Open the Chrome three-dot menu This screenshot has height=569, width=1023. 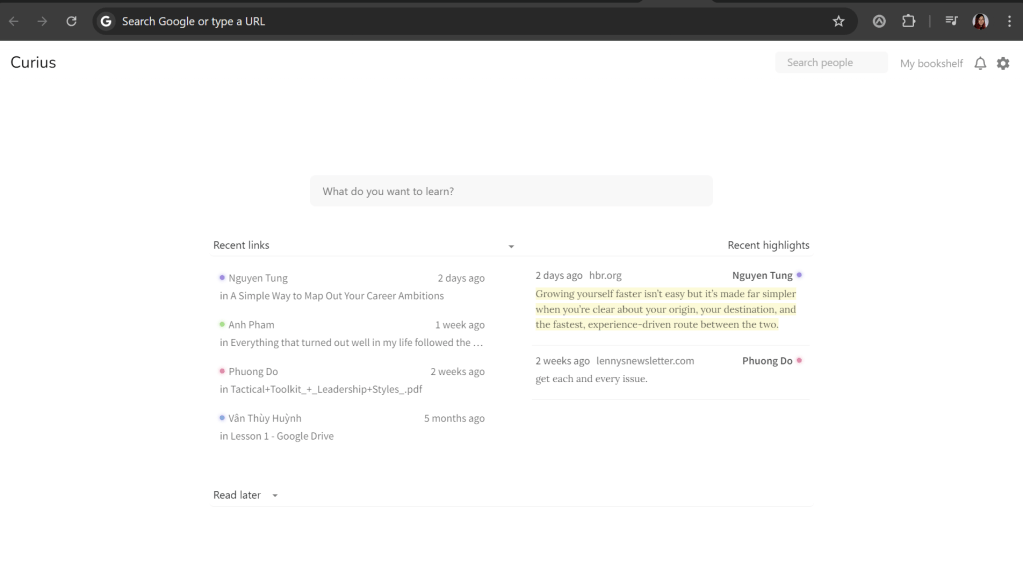(x=1008, y=21)
